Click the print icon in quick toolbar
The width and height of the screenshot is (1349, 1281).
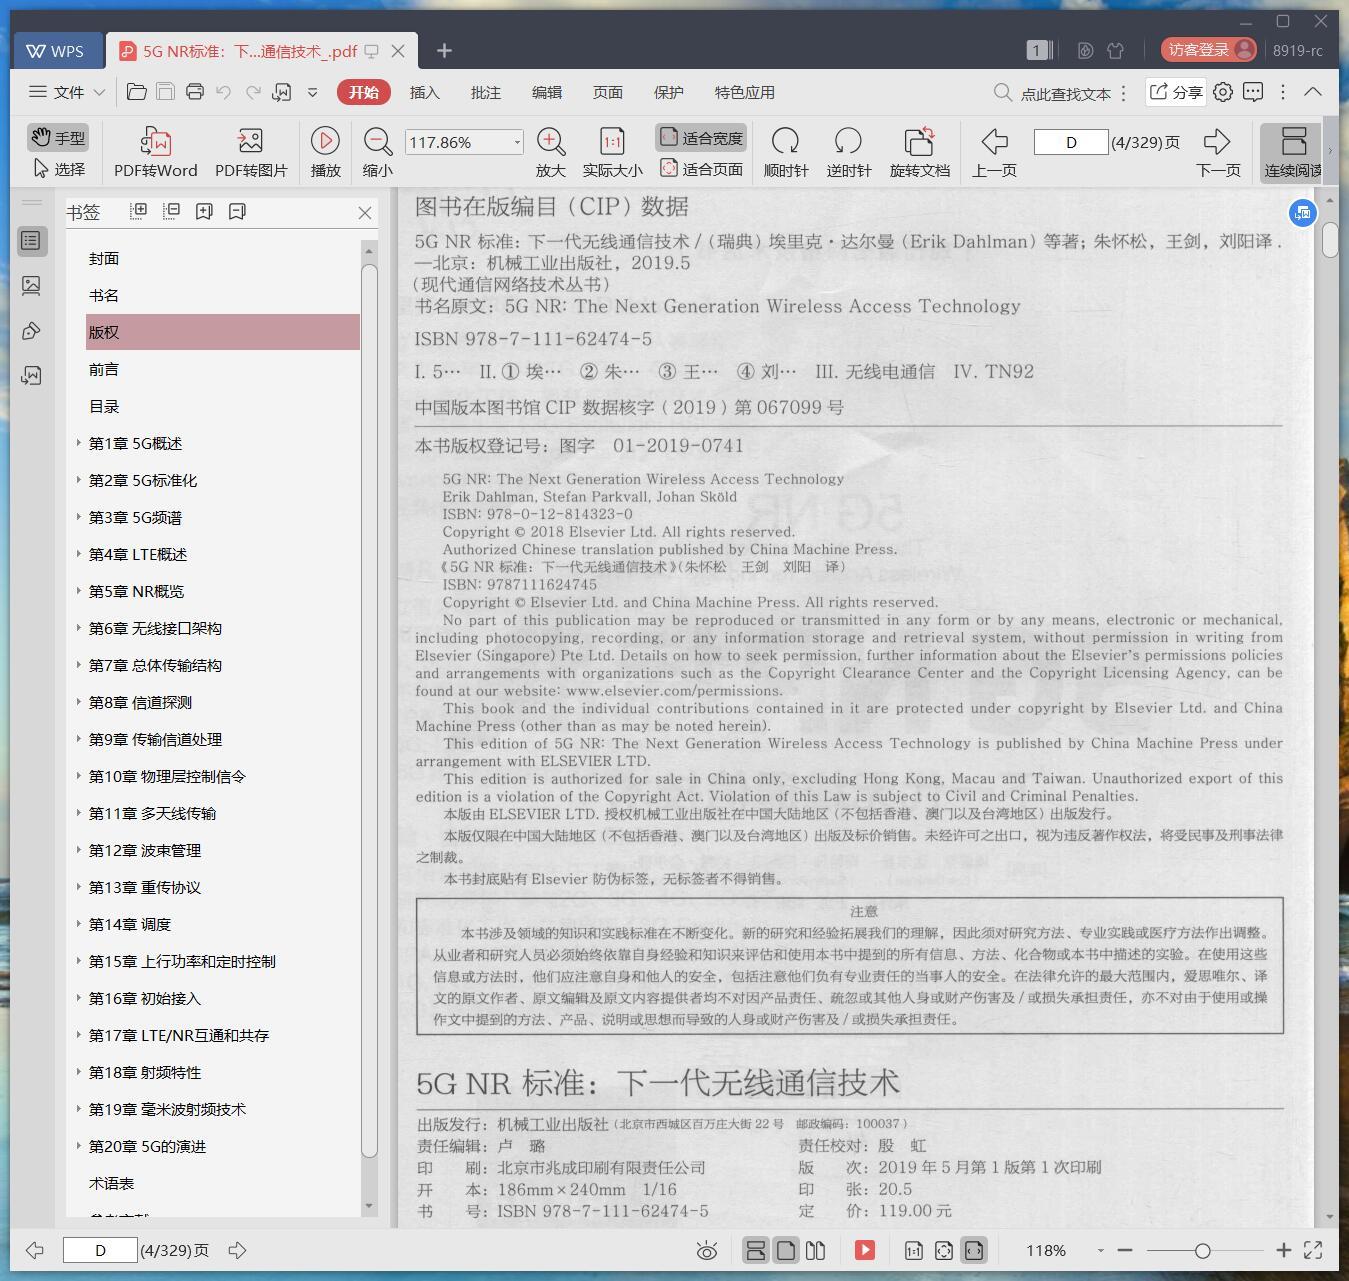pos(195,92)
